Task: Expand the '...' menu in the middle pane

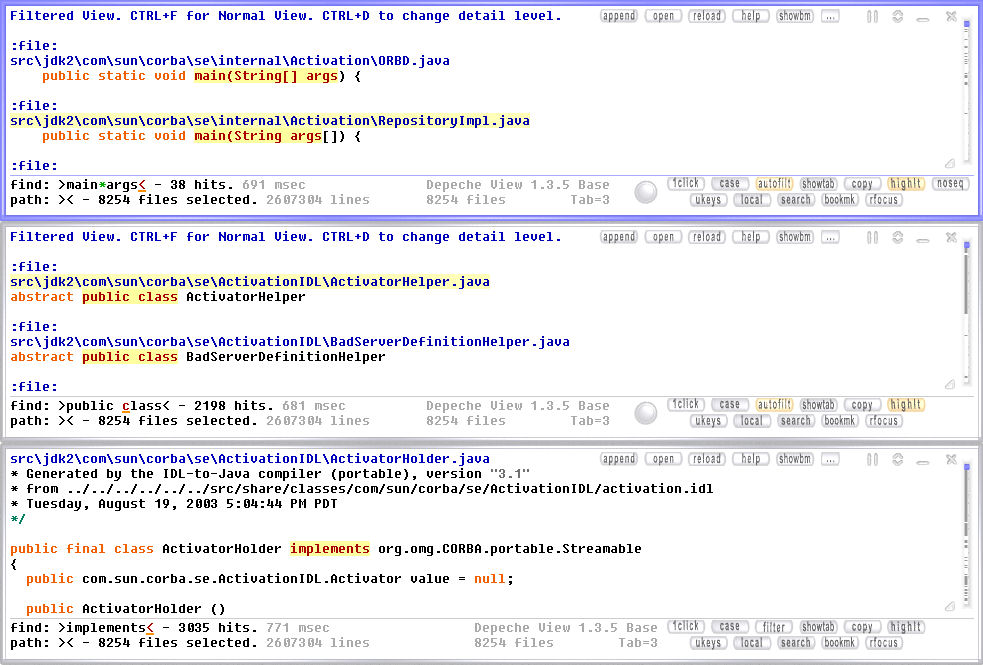Action: [x=829, y=238]
